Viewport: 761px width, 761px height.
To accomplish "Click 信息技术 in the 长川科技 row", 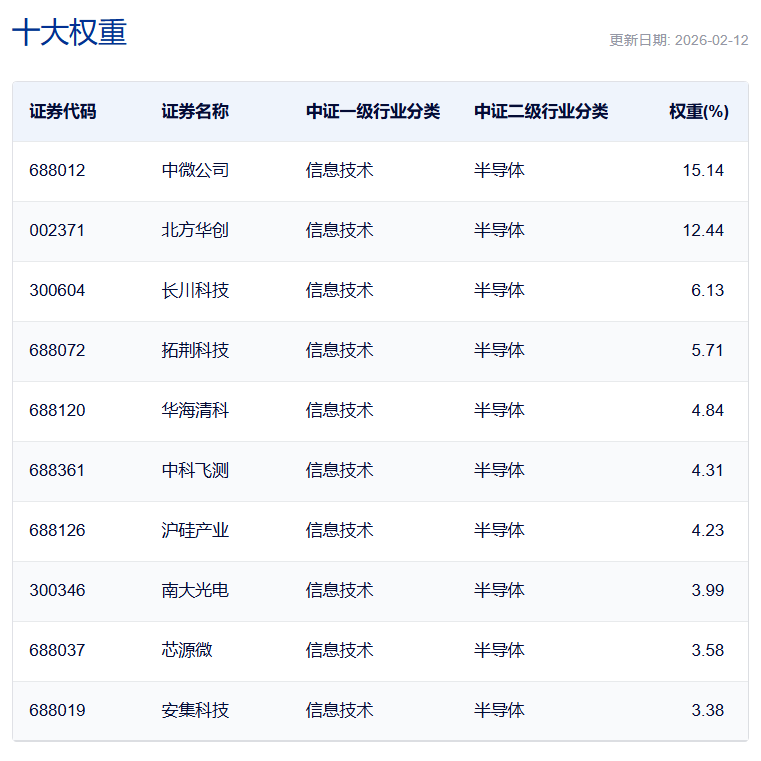I will coord(339,290).
